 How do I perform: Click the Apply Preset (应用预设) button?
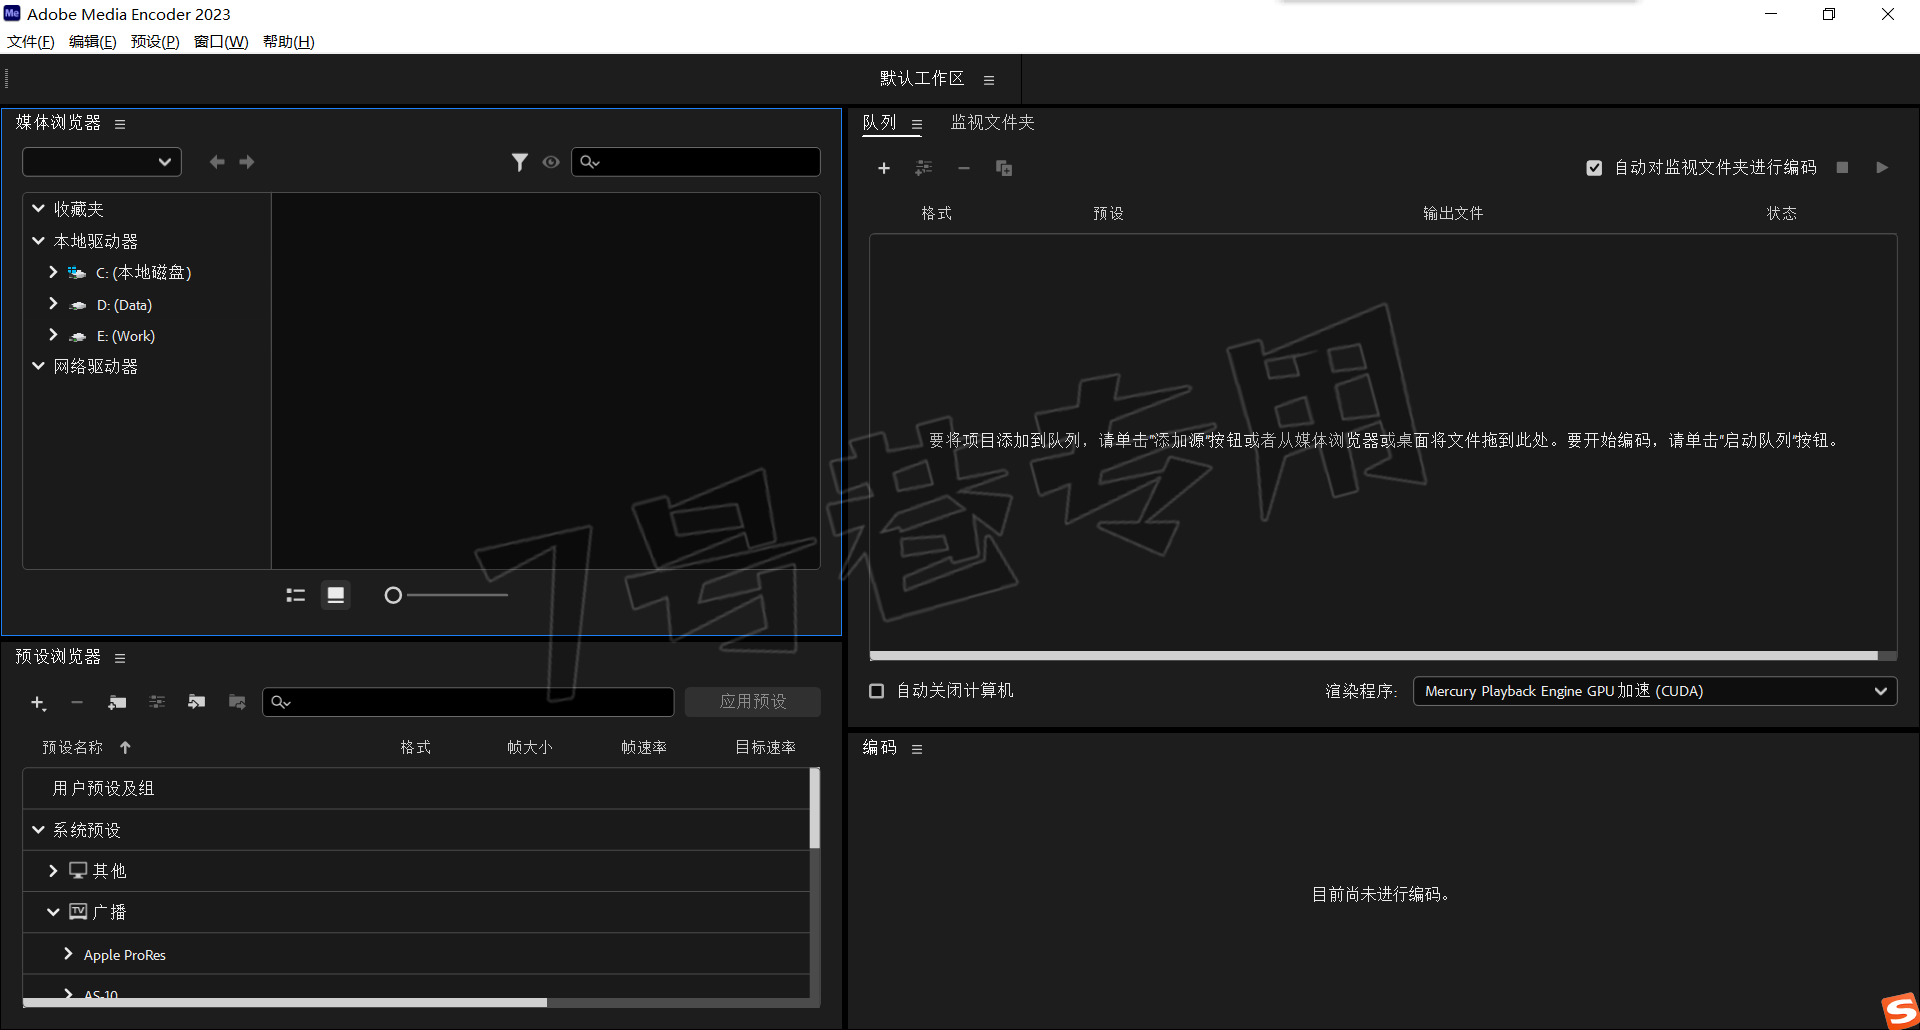(x=753, y=702)
